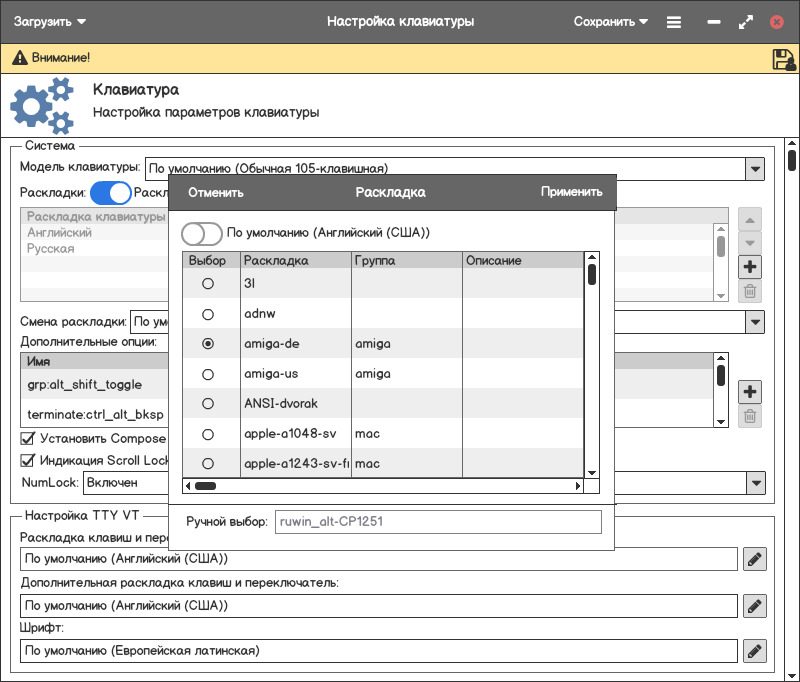Click Применить to apply the layout
800x682 pixels.
(x=572, y=193)
